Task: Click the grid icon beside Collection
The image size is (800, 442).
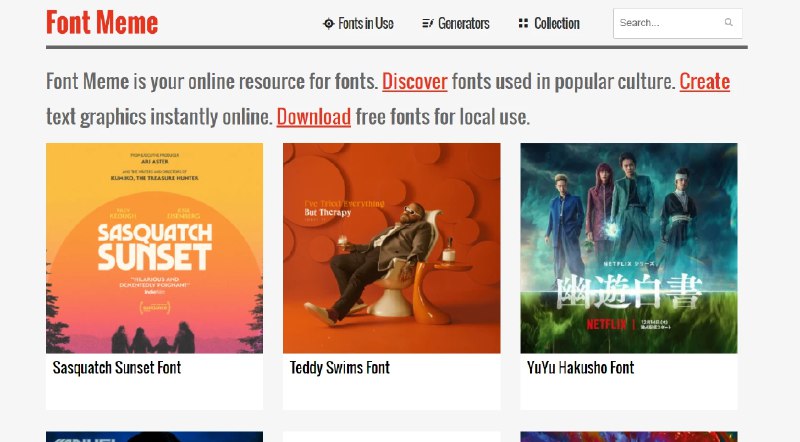Action: tap(523, 23)
